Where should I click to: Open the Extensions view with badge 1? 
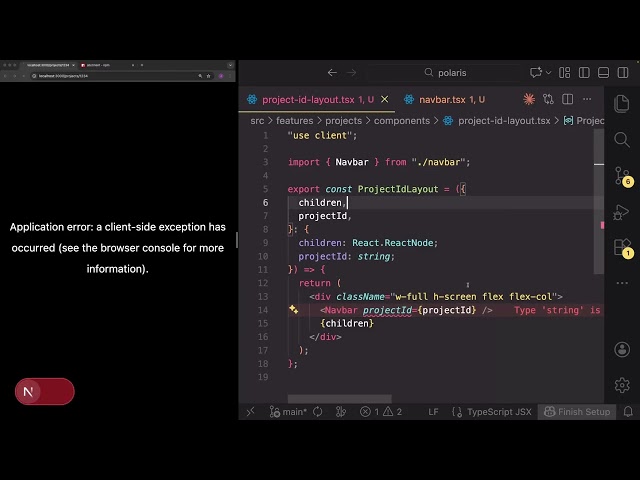[623, 248]
